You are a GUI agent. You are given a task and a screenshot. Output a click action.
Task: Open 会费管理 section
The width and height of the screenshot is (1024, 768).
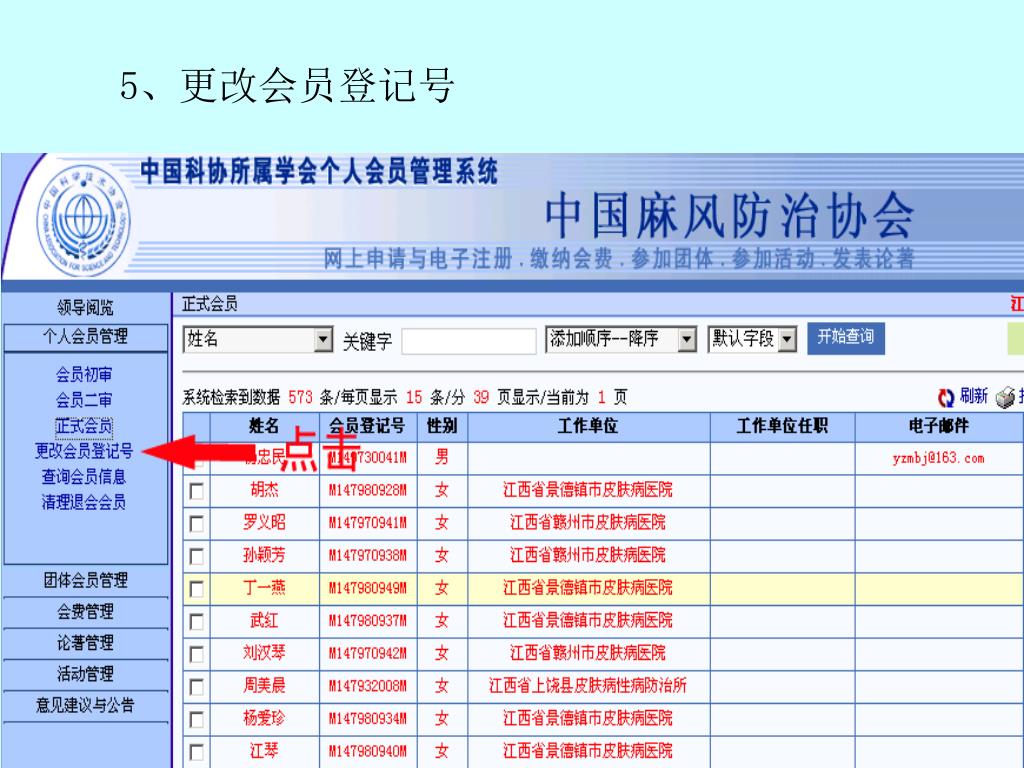(85, 611)
